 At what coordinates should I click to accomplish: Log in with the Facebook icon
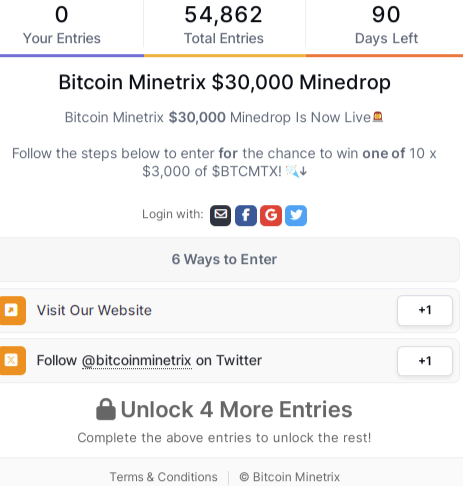(246, 215)
